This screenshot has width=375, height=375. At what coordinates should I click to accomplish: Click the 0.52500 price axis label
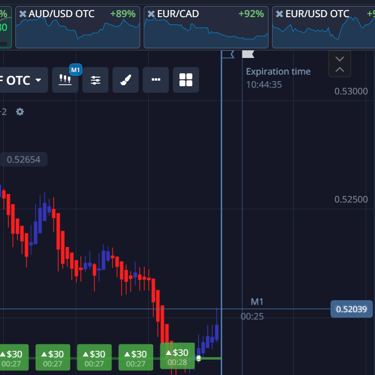coord(351,199)
